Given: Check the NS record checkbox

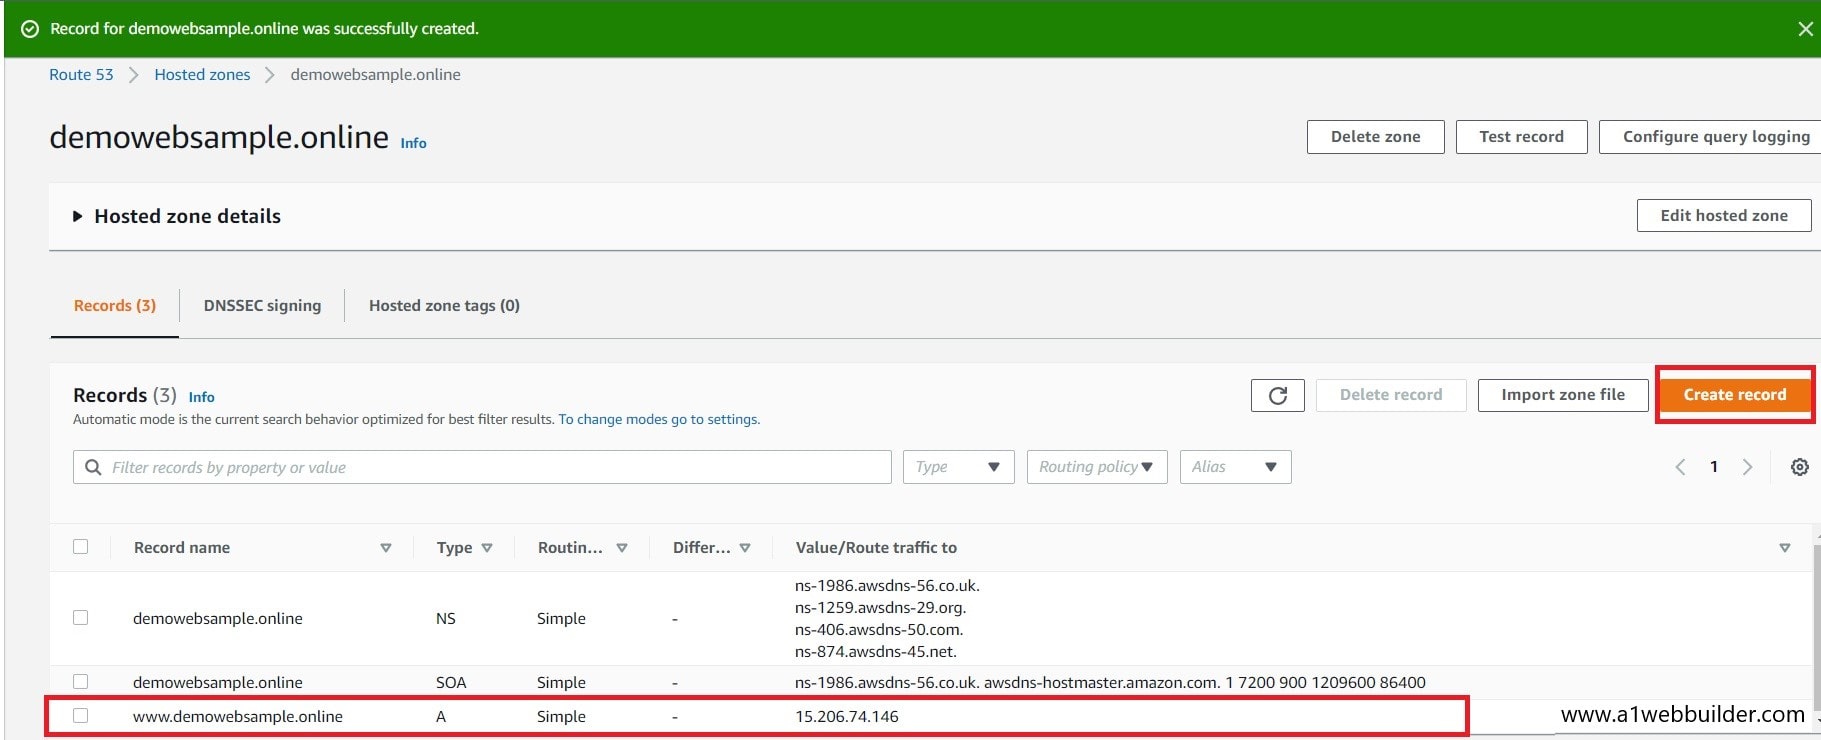Looking at the screenshot, I should 81,618.
